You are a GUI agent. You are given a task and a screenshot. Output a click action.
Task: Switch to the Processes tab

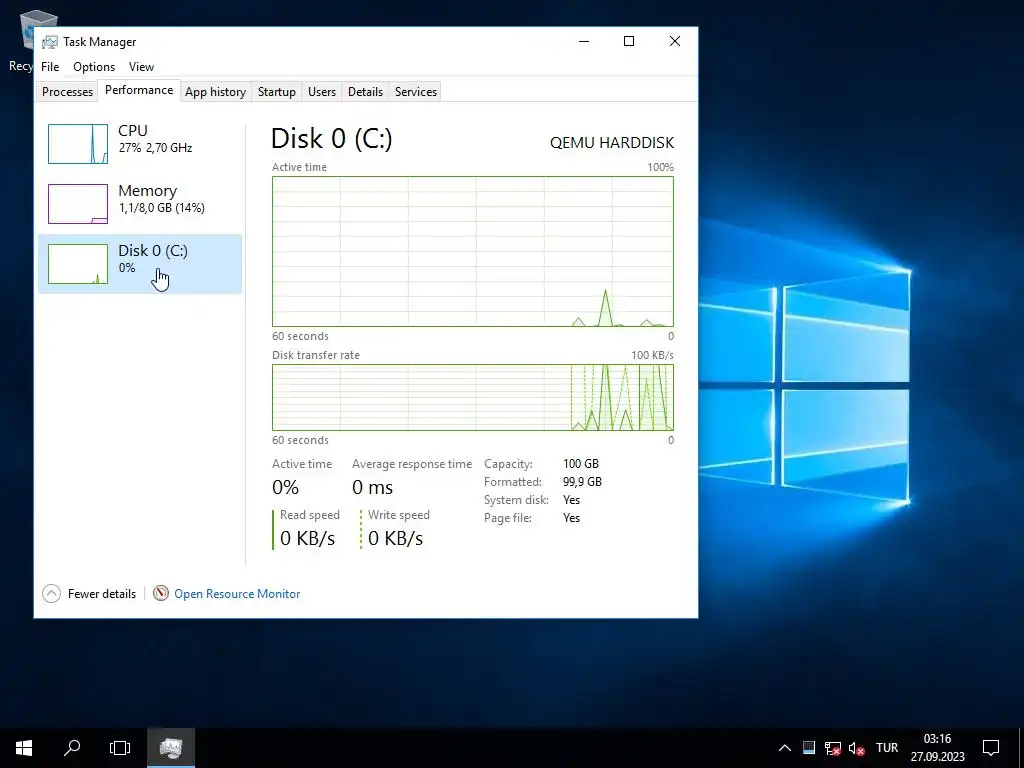coord(67,91)
